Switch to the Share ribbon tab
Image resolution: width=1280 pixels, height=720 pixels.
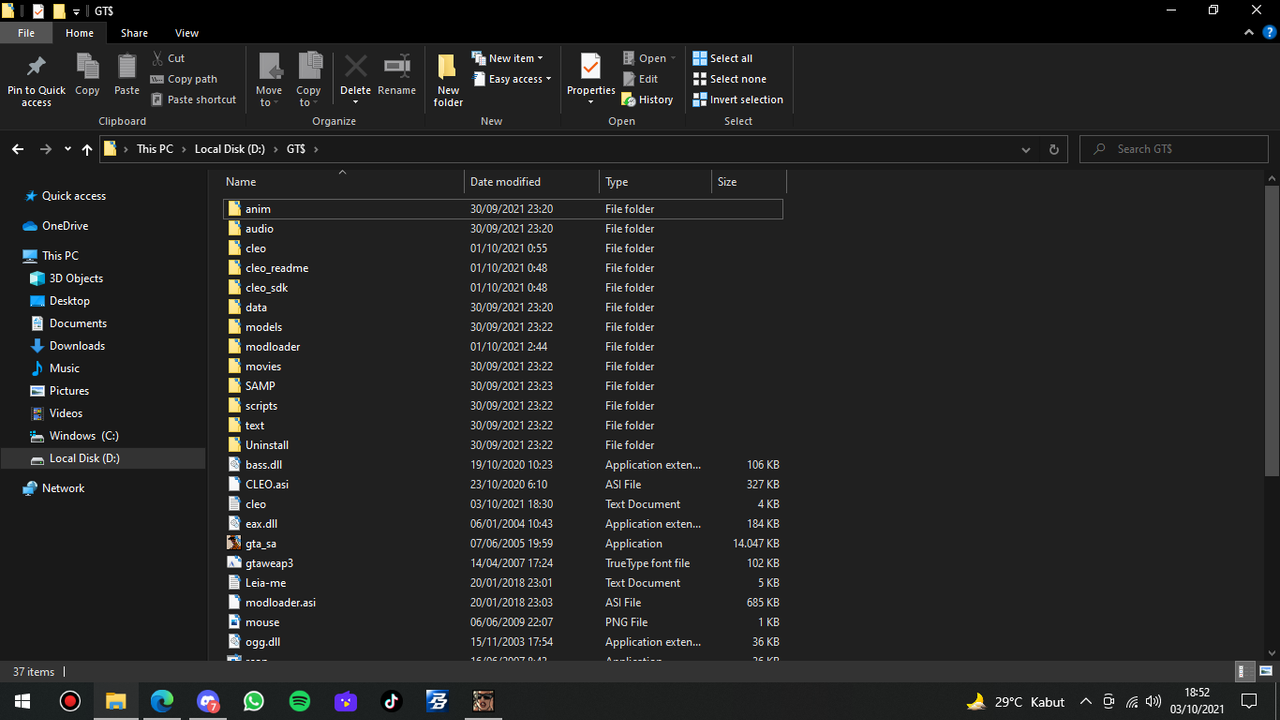pyautogui.click(x=134, y=33)
